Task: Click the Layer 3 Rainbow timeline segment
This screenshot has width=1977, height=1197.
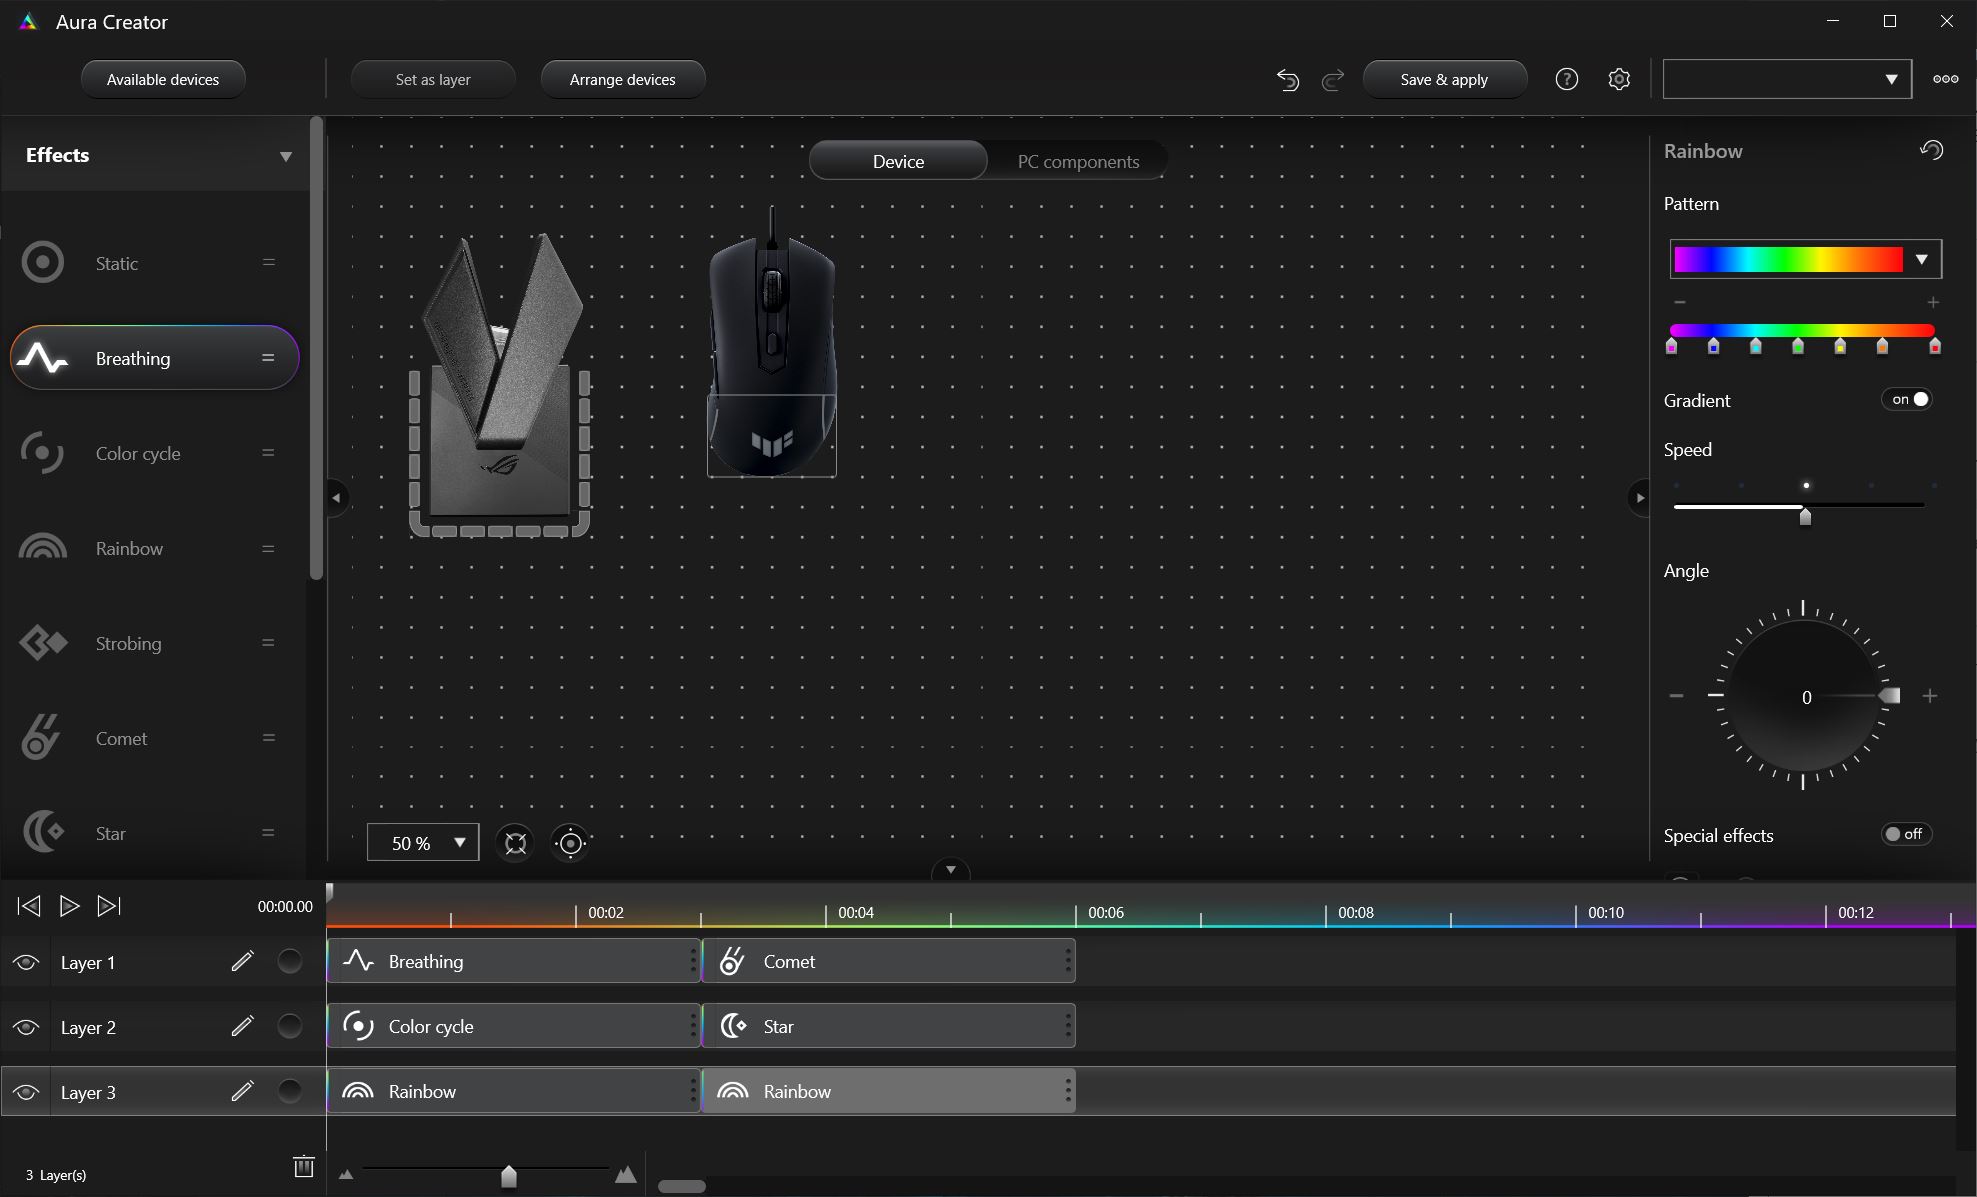Action: click(x=513, y=1091)
